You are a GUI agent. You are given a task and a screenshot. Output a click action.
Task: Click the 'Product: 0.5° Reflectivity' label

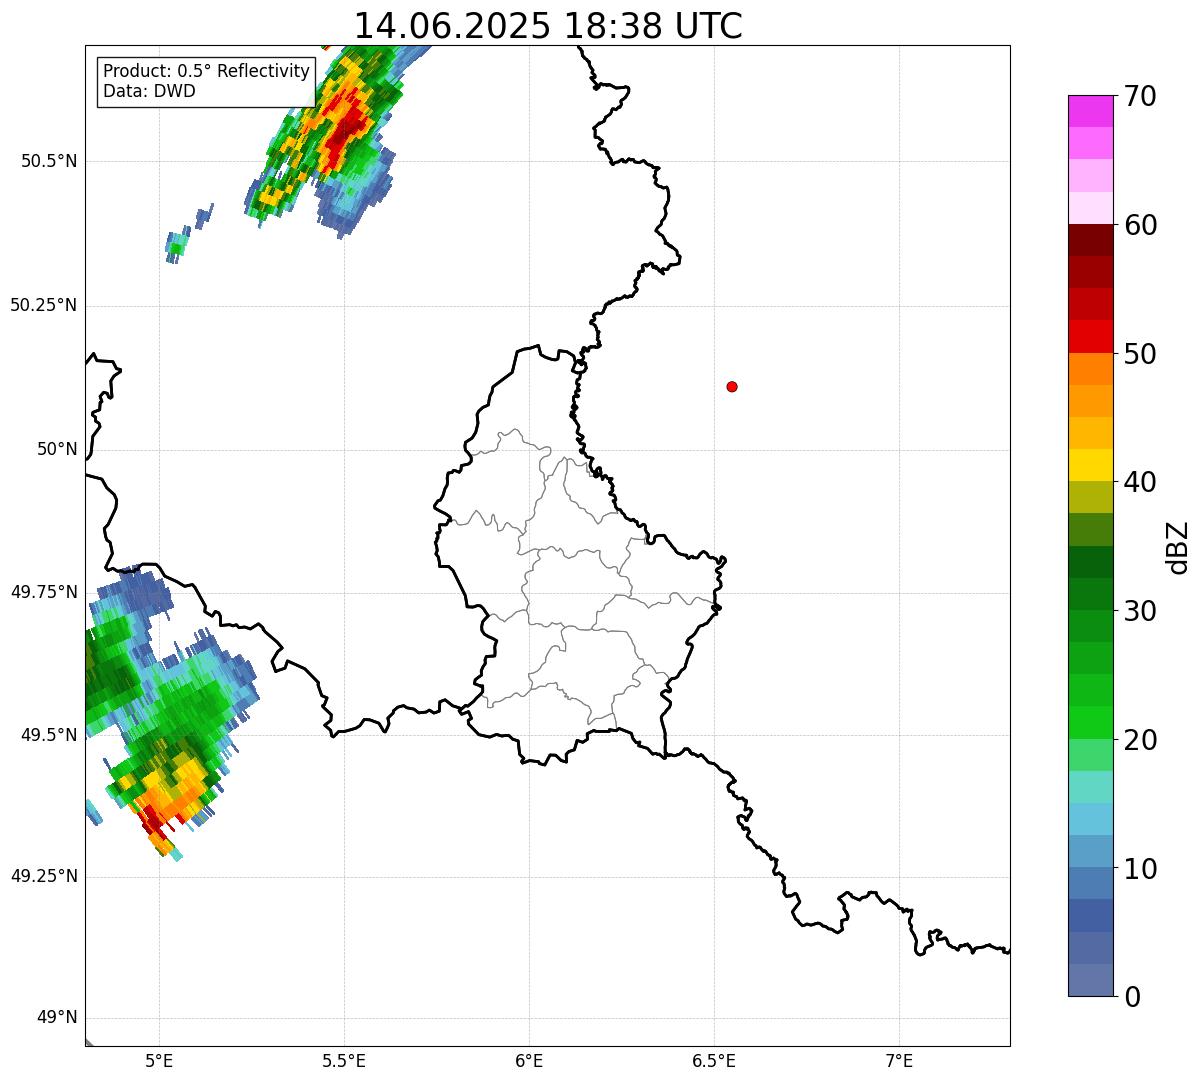[206, 72]
